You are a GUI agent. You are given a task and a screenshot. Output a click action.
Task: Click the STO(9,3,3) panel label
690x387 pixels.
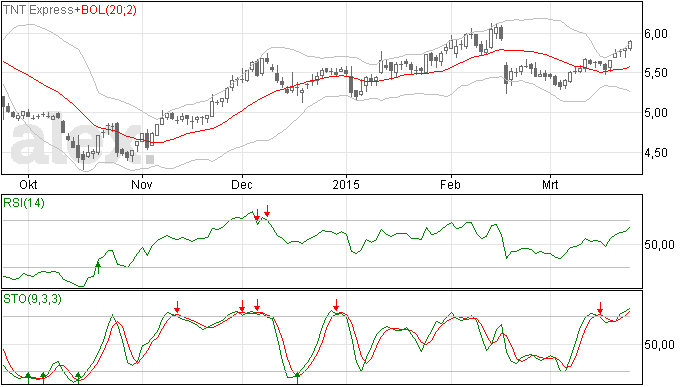pyautogui.click(x=32, y=299)
